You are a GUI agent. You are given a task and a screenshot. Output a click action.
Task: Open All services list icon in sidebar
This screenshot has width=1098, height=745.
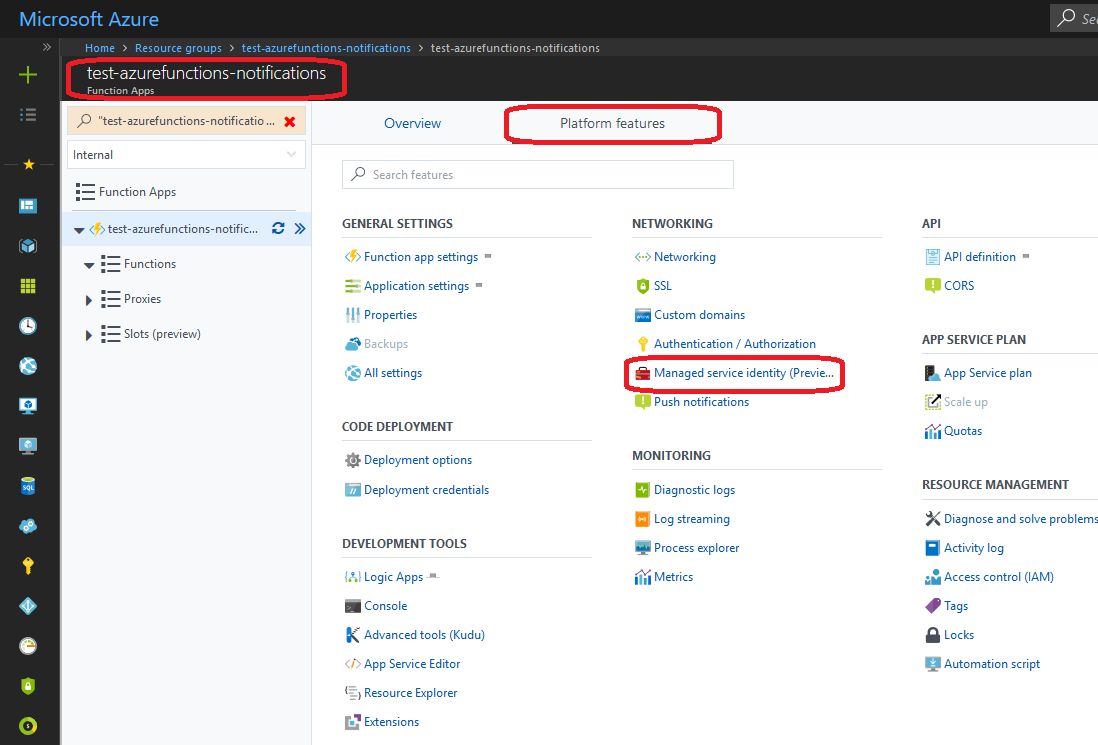click(27, 115)
